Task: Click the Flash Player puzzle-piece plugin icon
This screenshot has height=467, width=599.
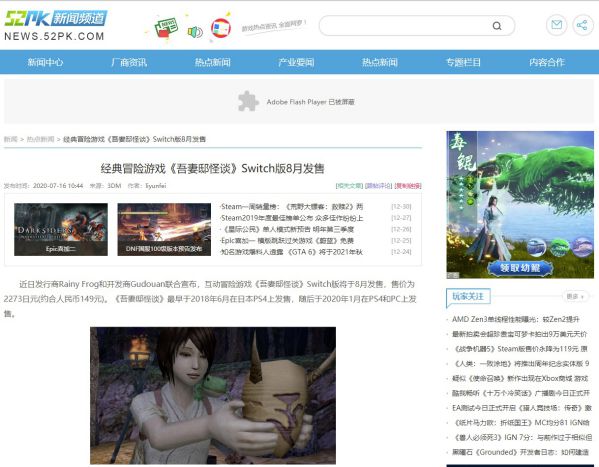Action: [248, 101]
